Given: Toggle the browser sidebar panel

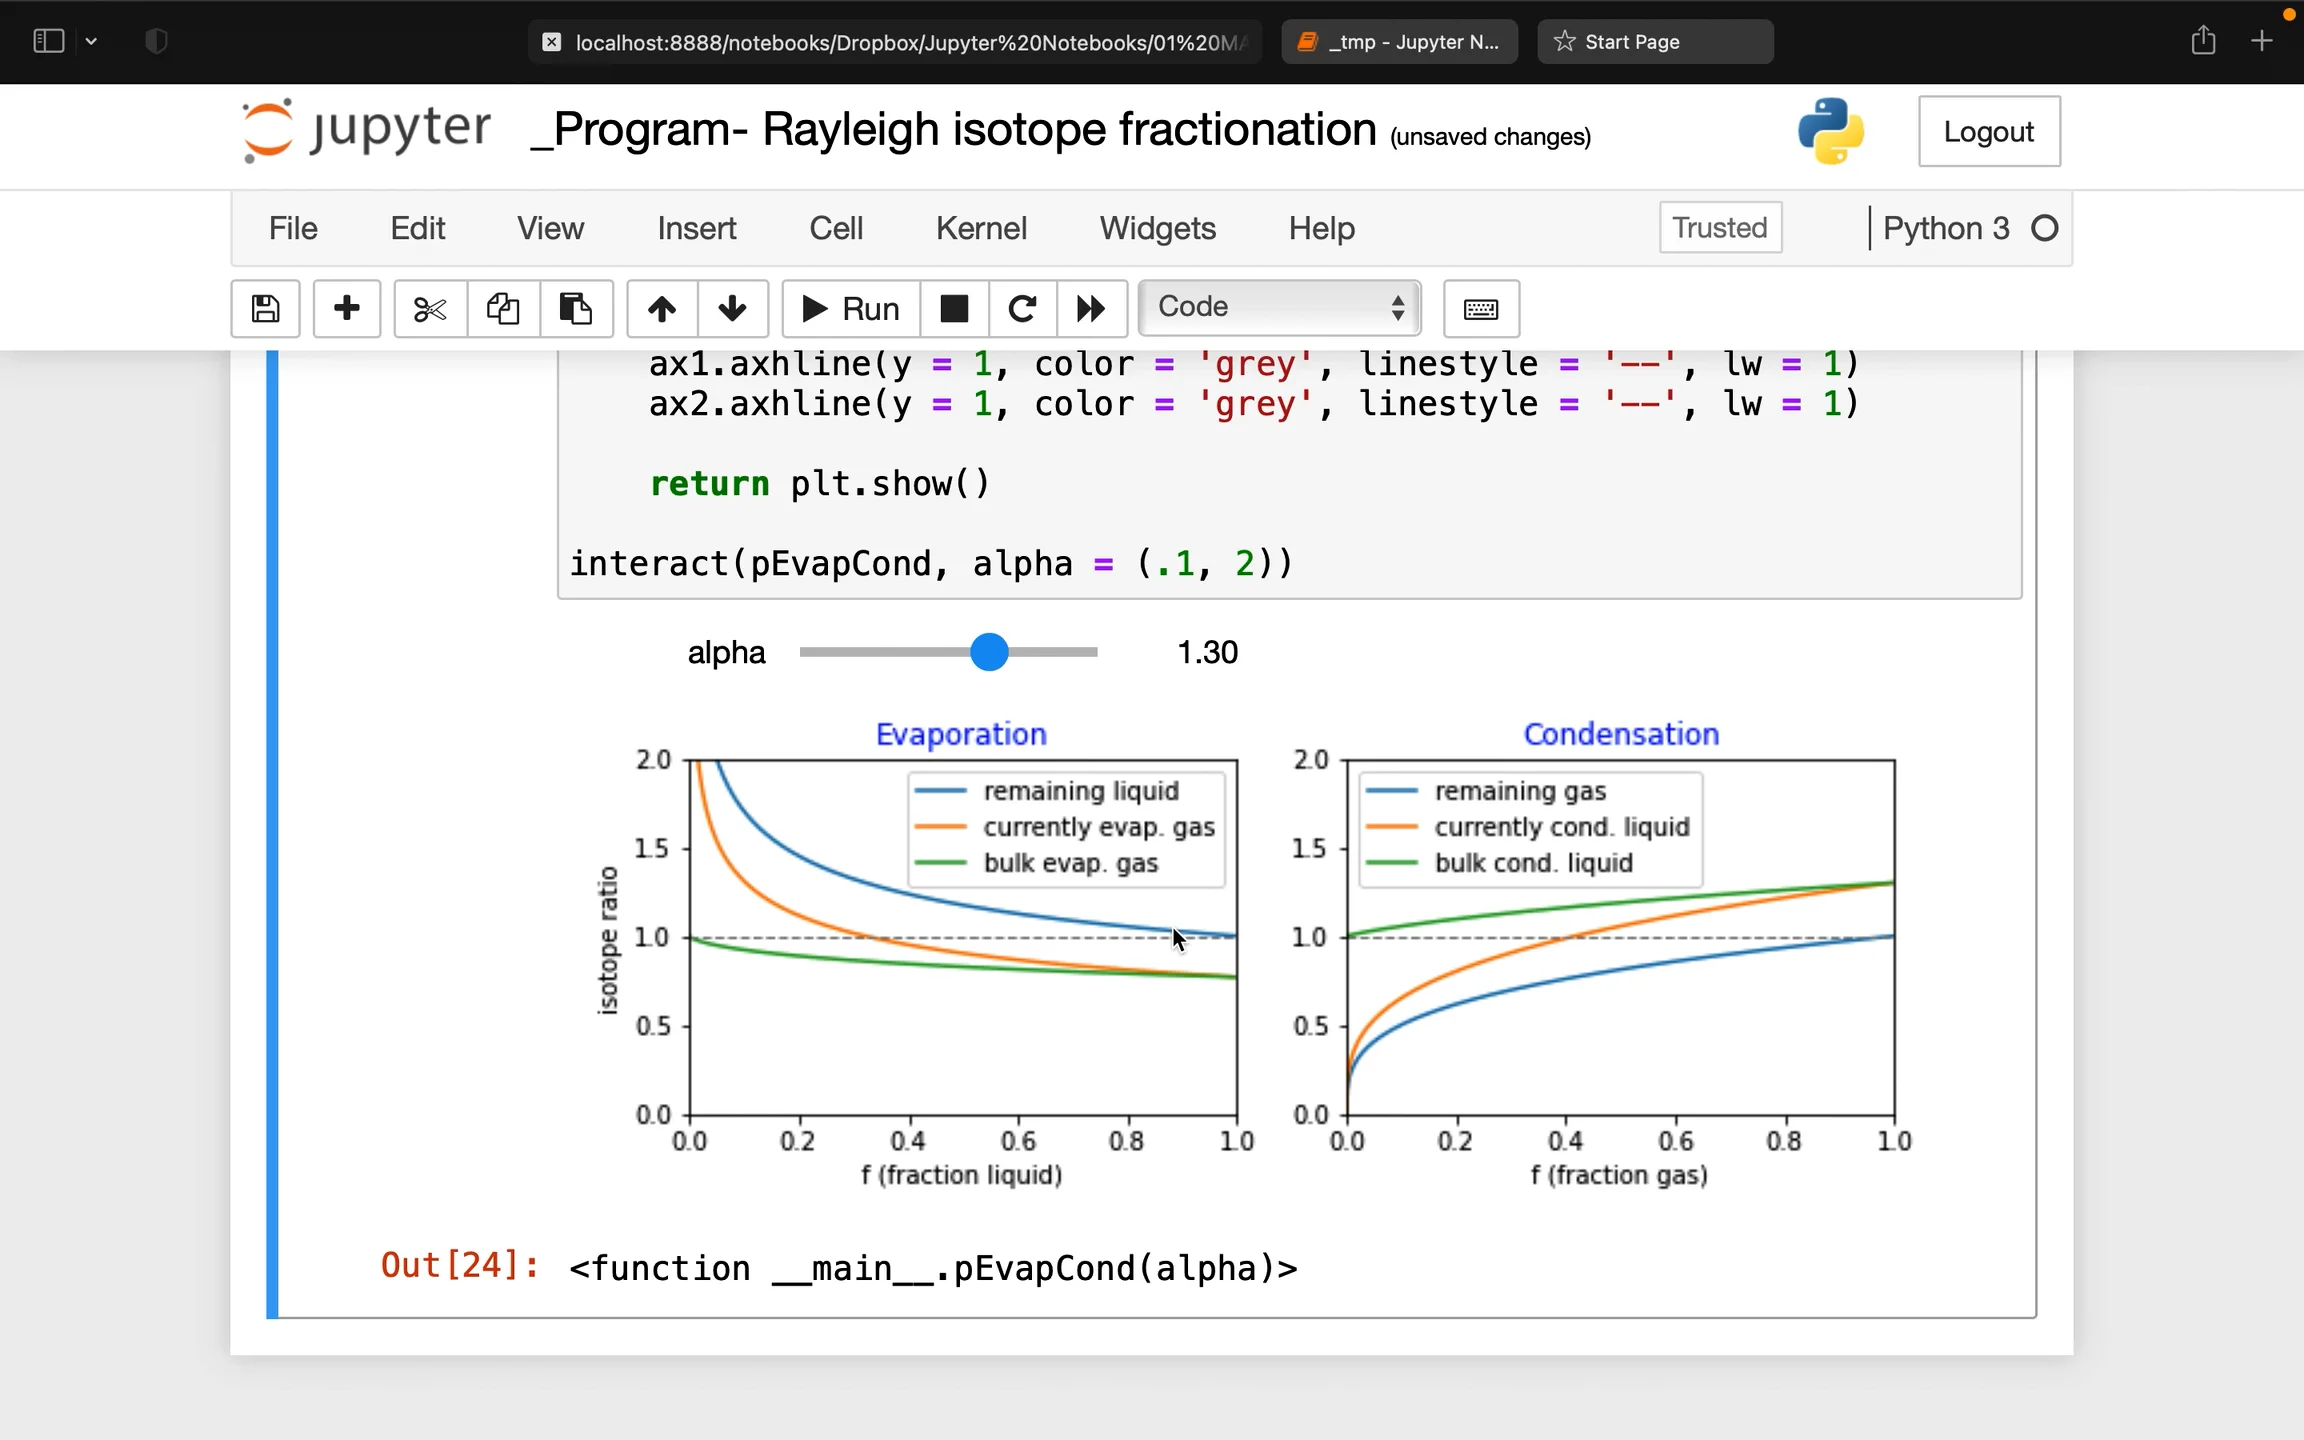Looking at the screenshot, I should tap(48, 41).
